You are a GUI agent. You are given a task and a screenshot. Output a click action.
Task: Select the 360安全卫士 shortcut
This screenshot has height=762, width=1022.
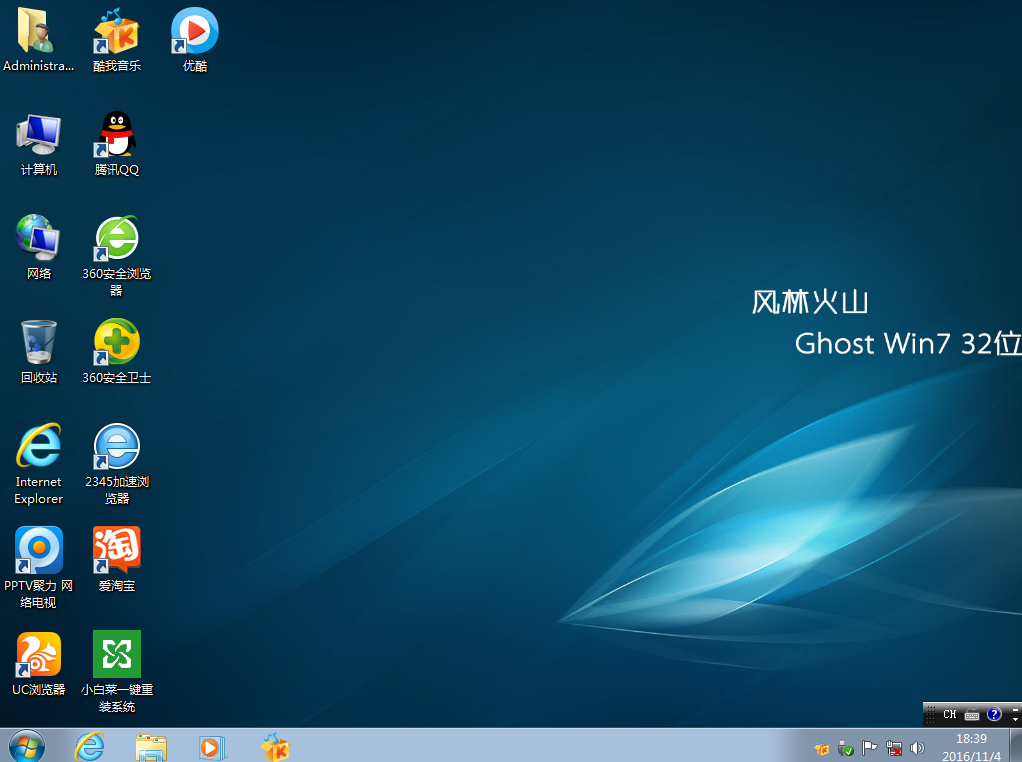coord(117,352)
